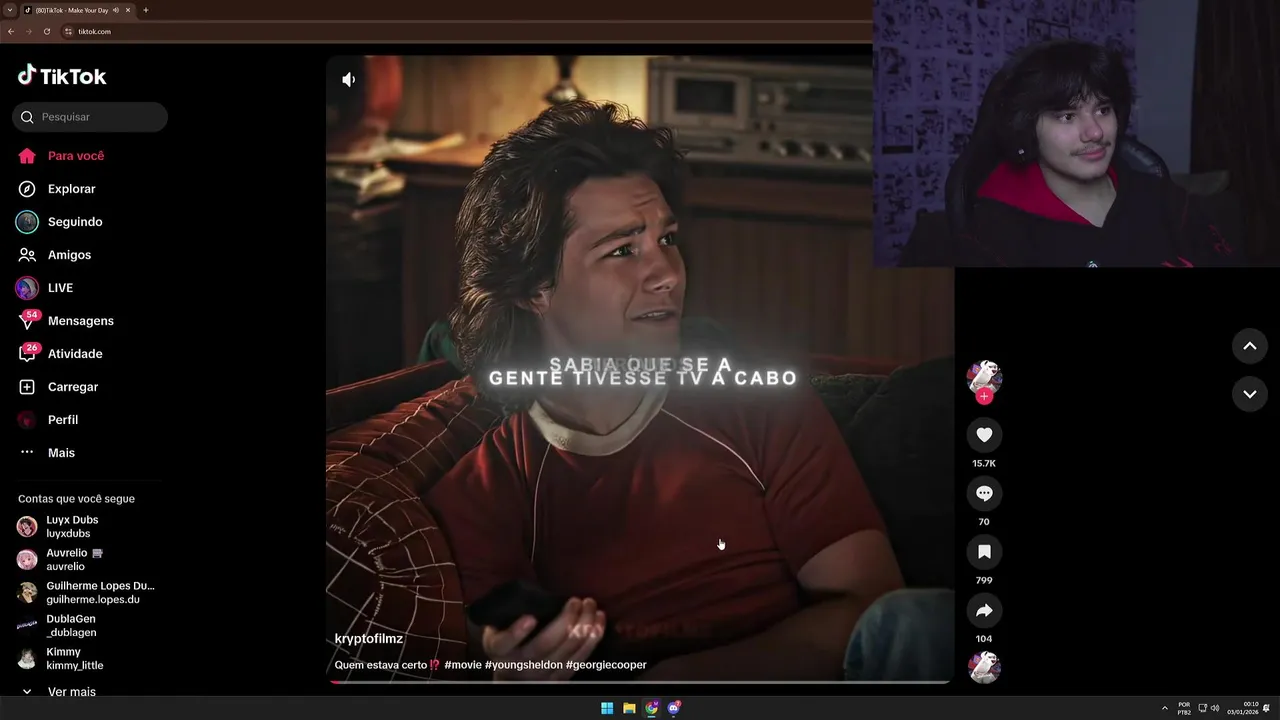Screen dimensions: 1280x720
Task: Open Kimmy followed account
Action: pos(86,659)
